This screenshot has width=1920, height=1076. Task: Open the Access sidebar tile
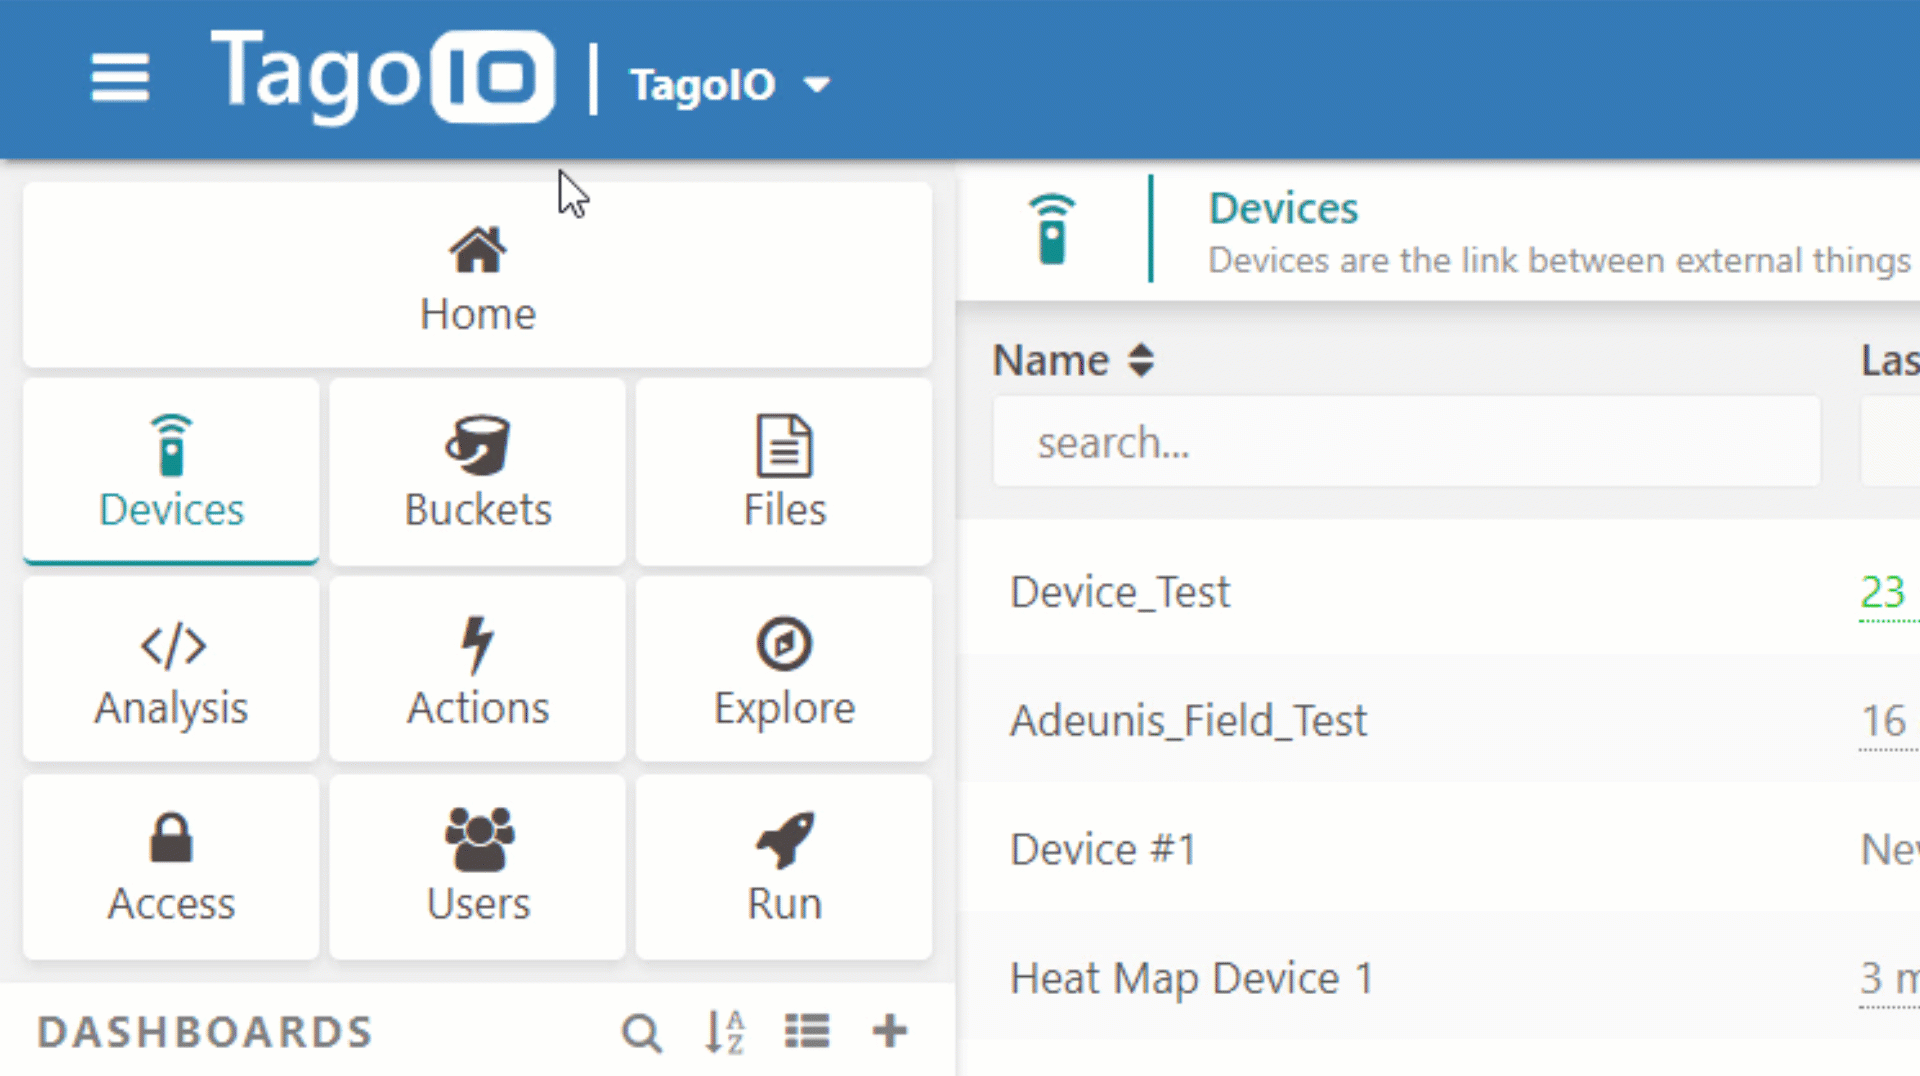171,866
